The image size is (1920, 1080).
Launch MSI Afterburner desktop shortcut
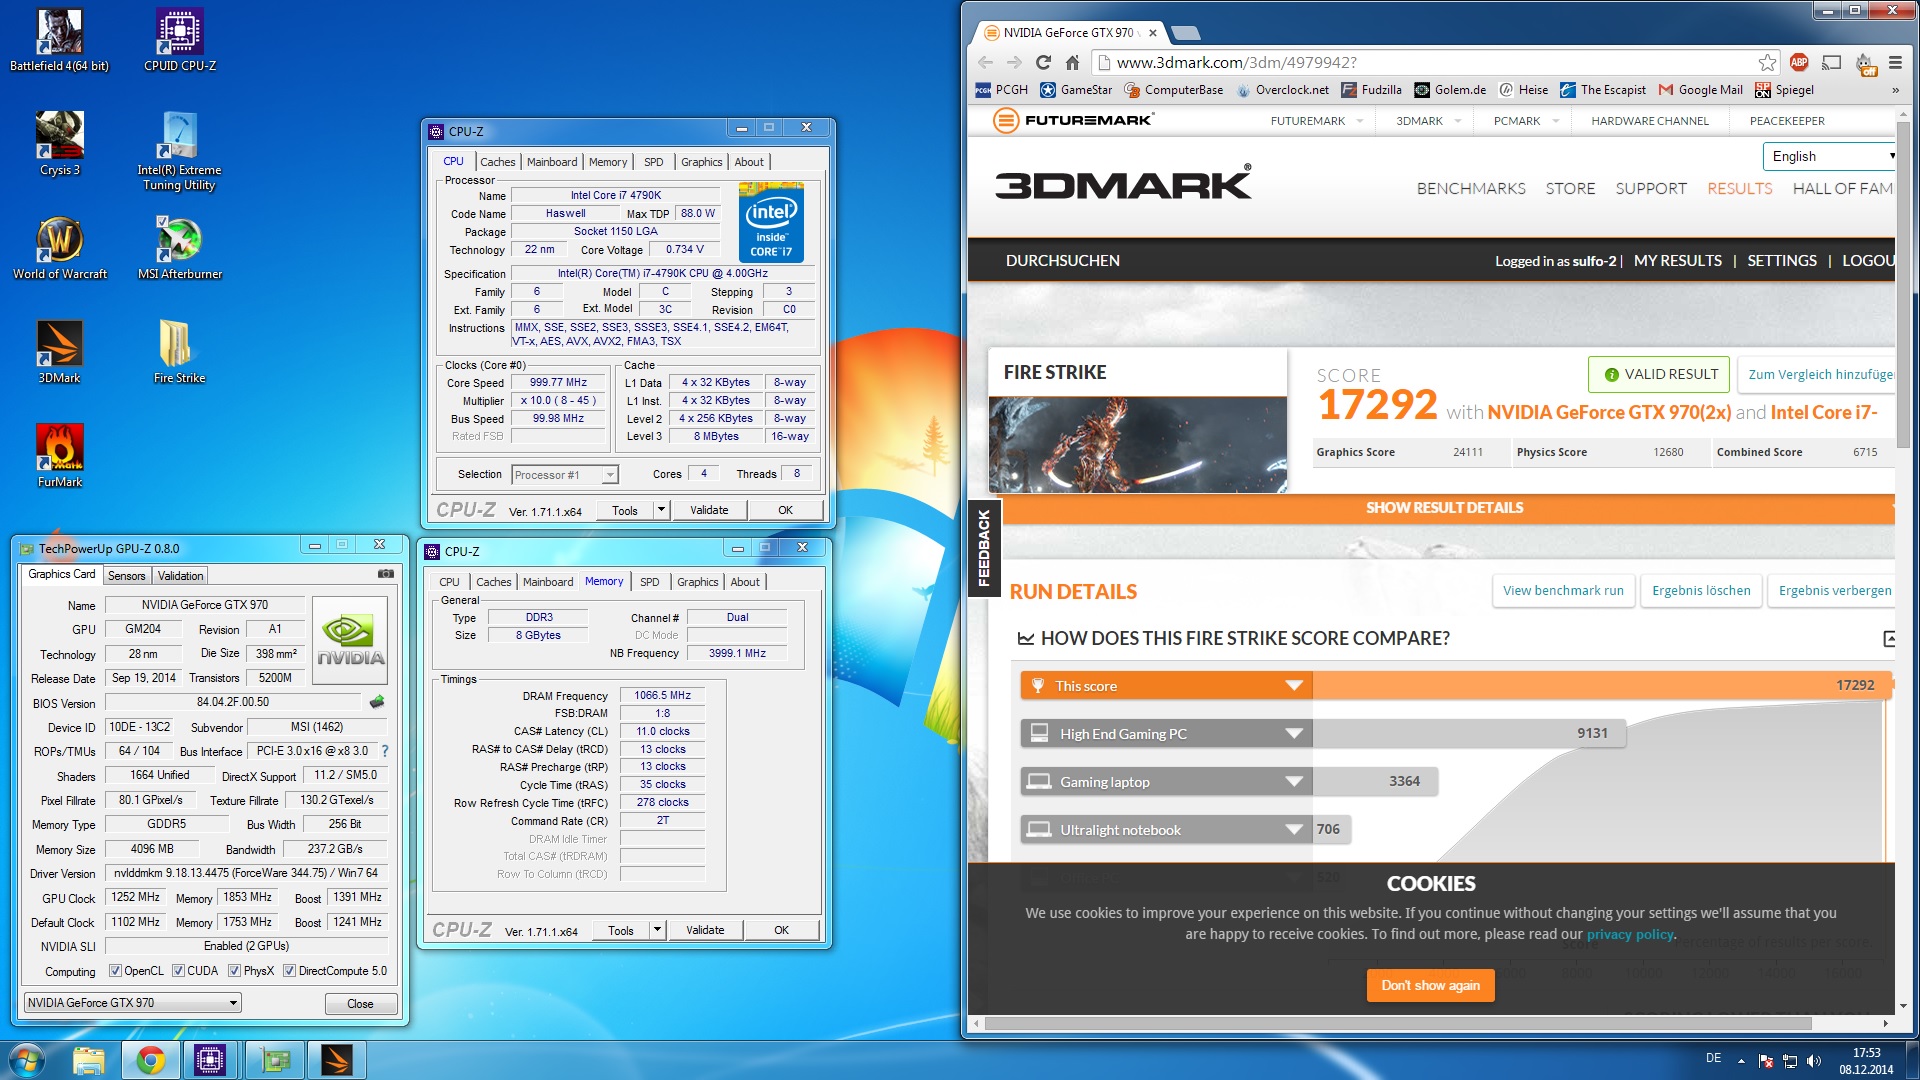[180, 248]
